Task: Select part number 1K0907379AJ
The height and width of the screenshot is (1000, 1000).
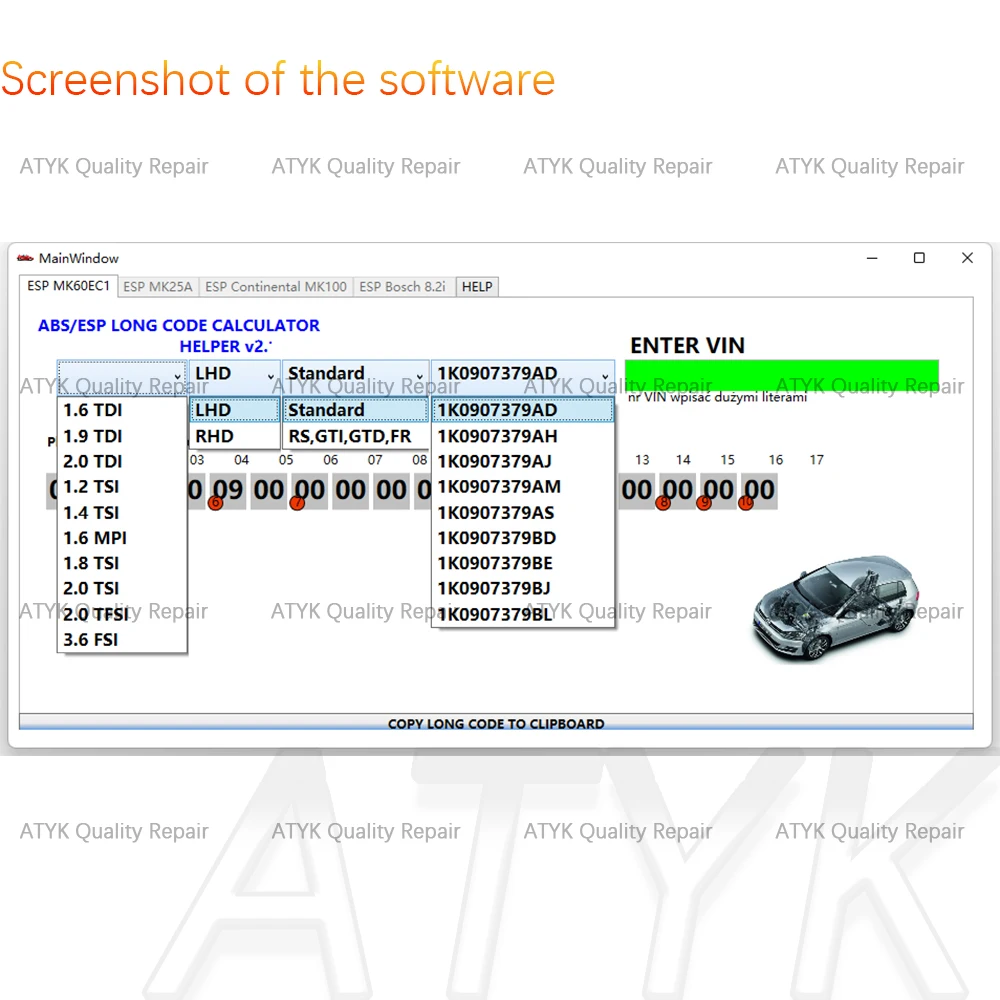Action: click(x=523, y=462)
